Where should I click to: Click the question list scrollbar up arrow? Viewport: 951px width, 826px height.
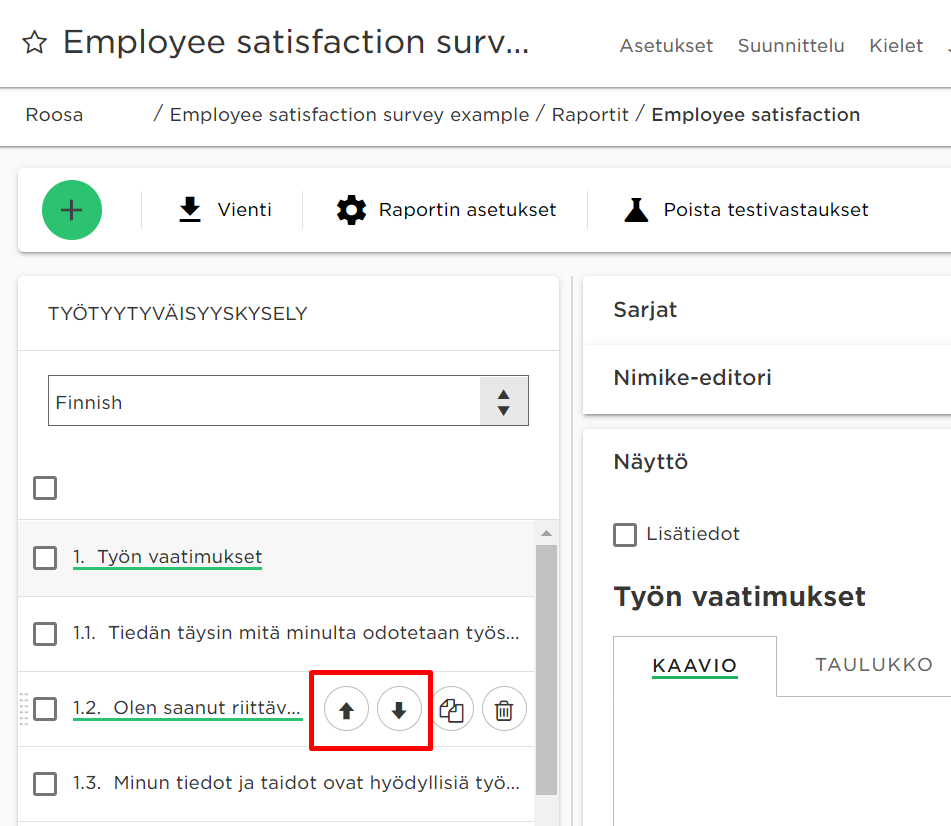(x=546, y=533)
